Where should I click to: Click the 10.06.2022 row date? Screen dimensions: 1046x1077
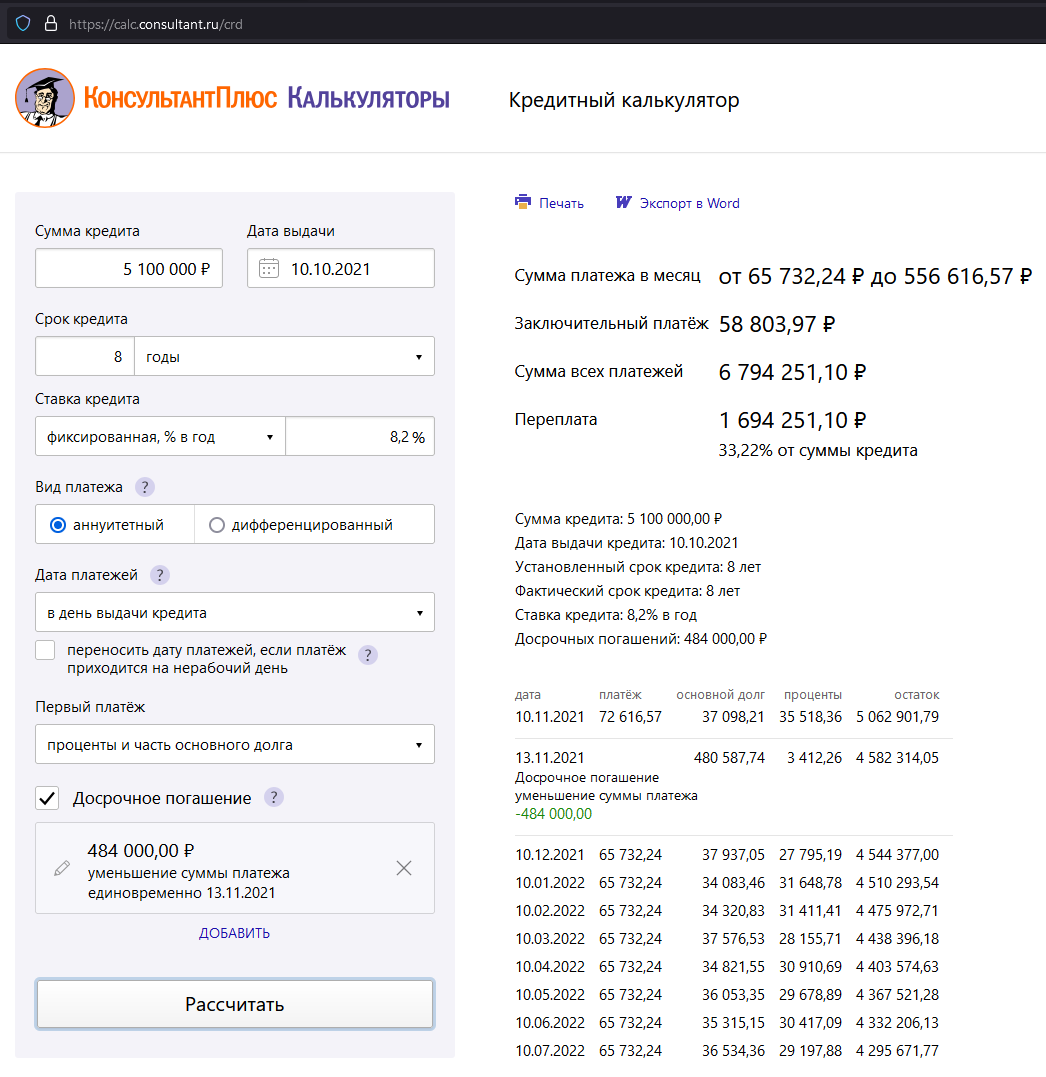(549, 1023)
